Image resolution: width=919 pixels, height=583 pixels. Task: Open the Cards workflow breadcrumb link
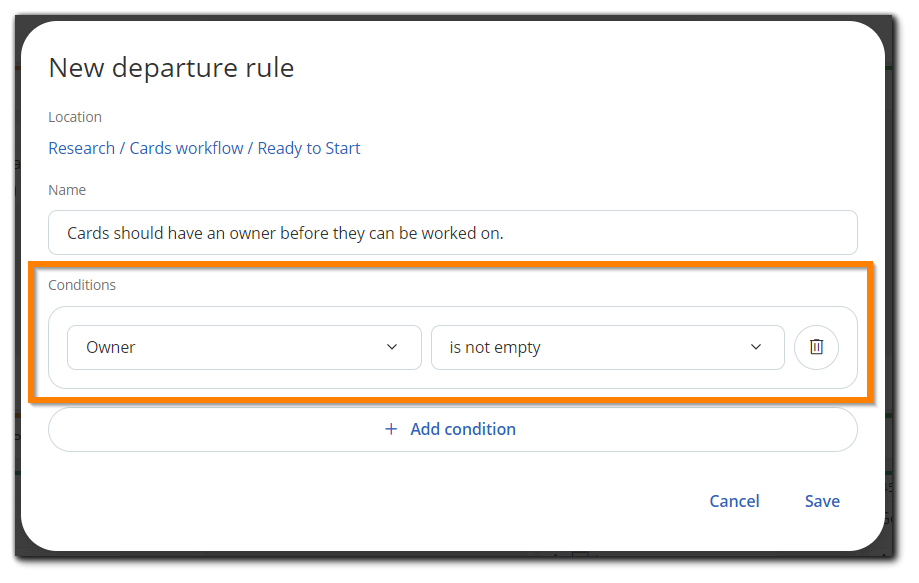pos(186,148)
